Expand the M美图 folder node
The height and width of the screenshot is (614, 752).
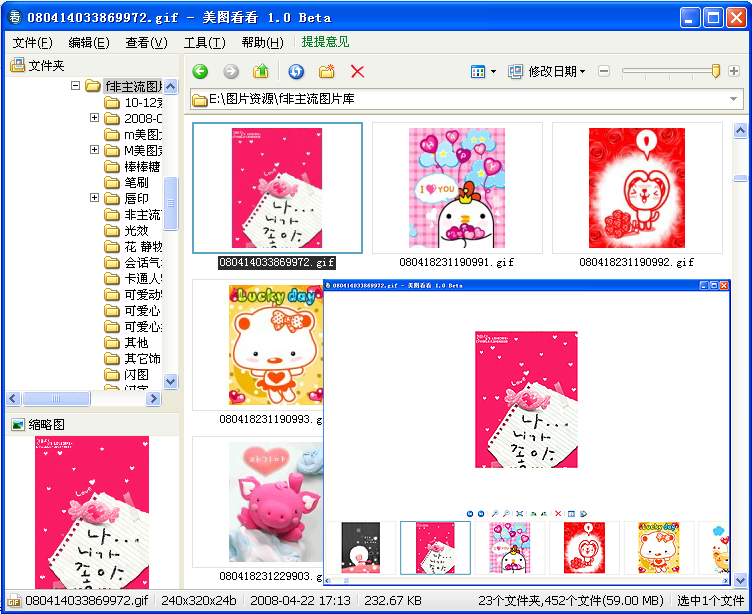tap(94, 150)
